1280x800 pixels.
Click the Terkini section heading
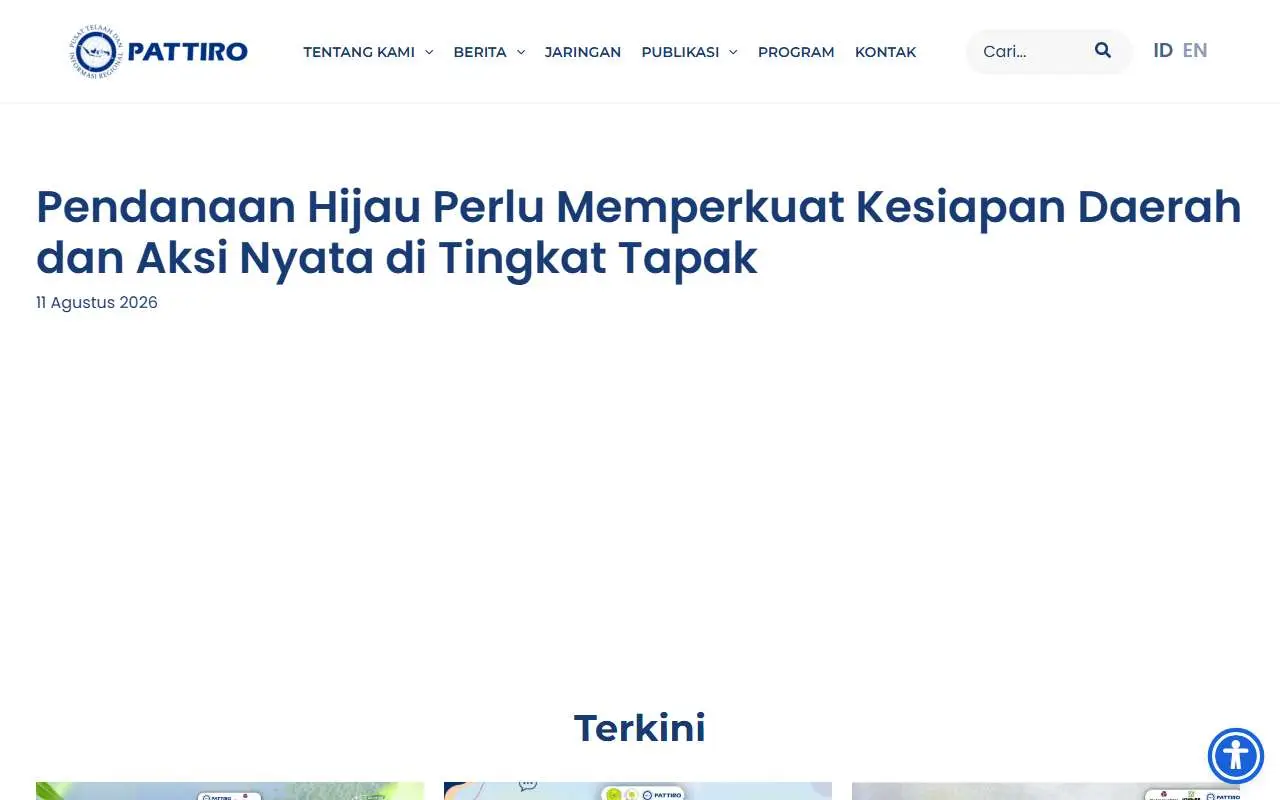click(x=640, y=727)
